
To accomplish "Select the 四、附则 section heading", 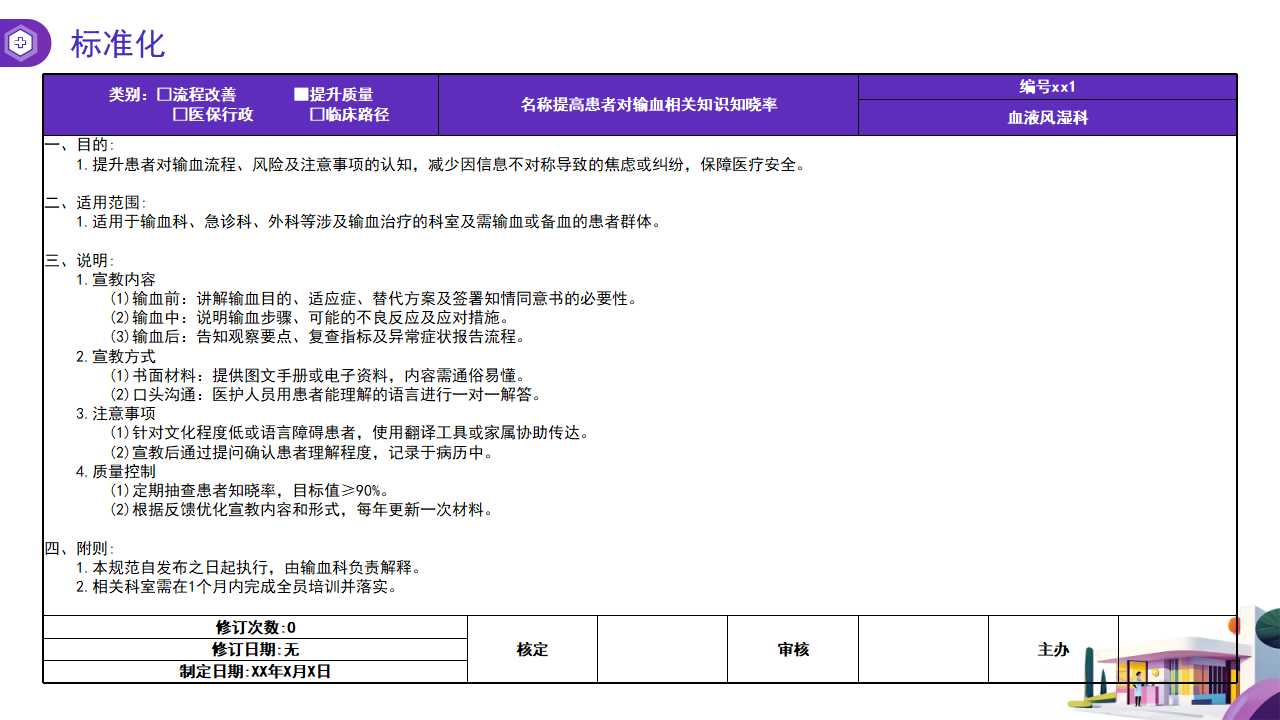I will [x=80, y=549].
